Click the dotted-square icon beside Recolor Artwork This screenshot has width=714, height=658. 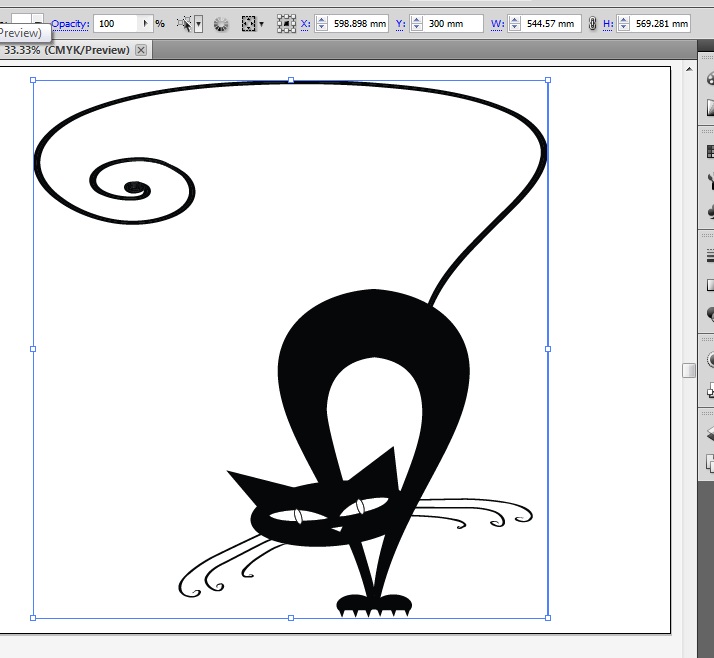coord(249,22)
